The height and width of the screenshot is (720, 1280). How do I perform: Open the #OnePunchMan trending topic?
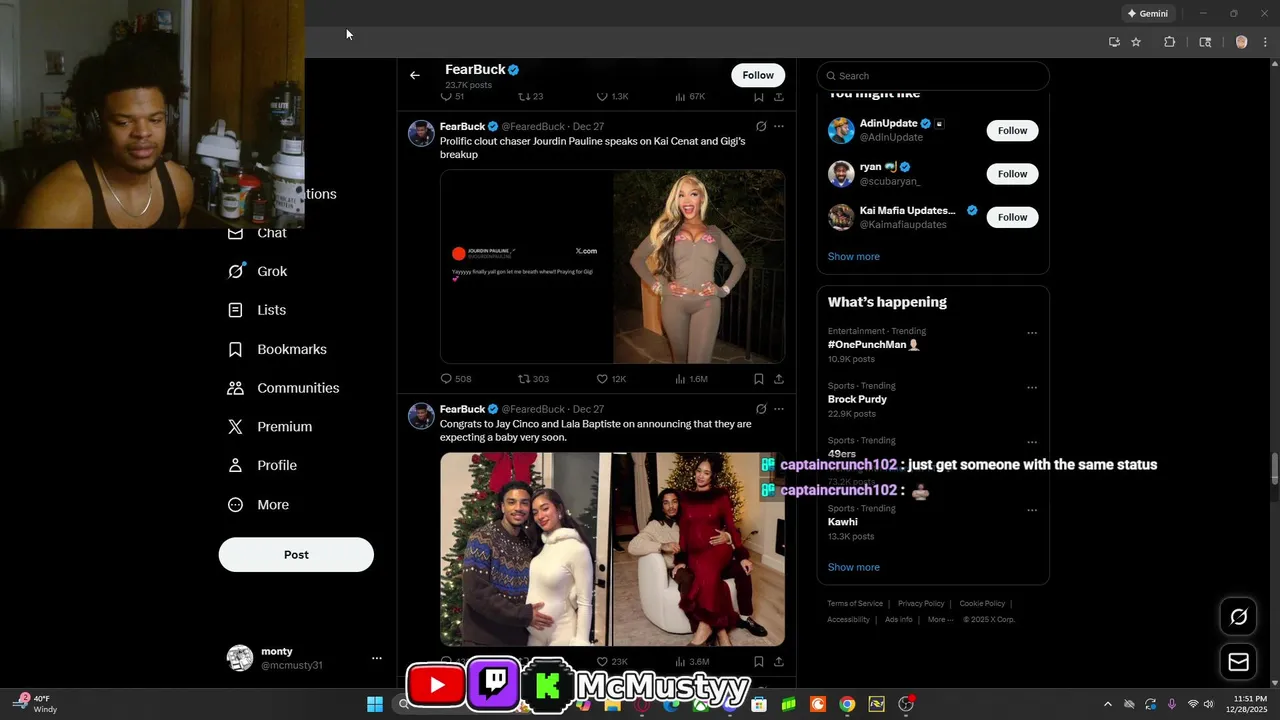click(x=873, y=345)
